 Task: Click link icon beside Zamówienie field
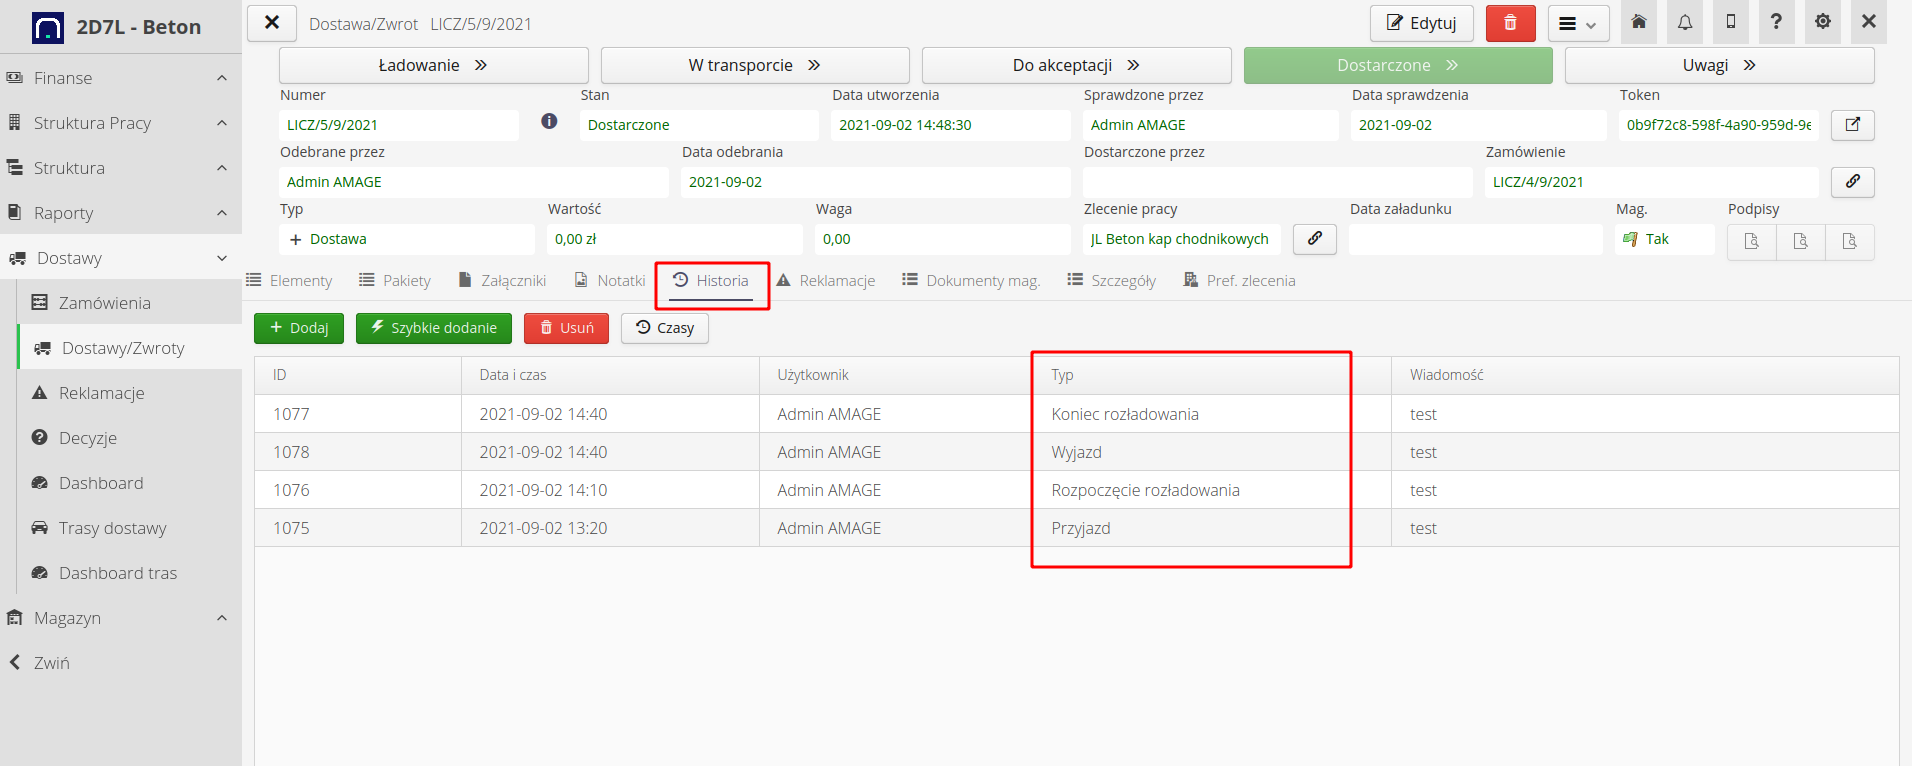click(1852, 182)
